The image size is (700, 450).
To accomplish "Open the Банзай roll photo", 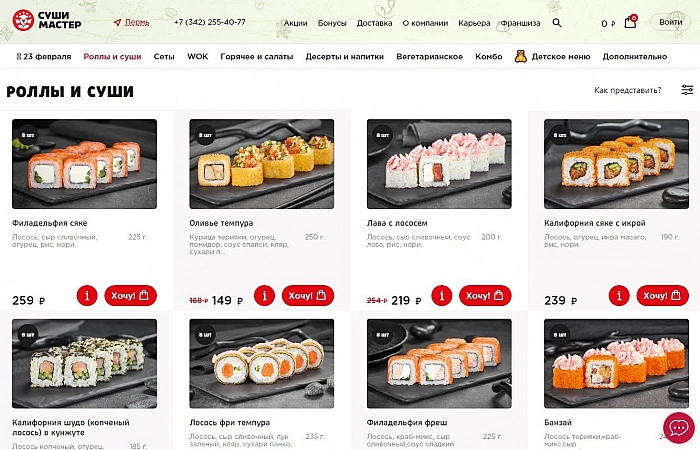I will [x=616, y=363].
